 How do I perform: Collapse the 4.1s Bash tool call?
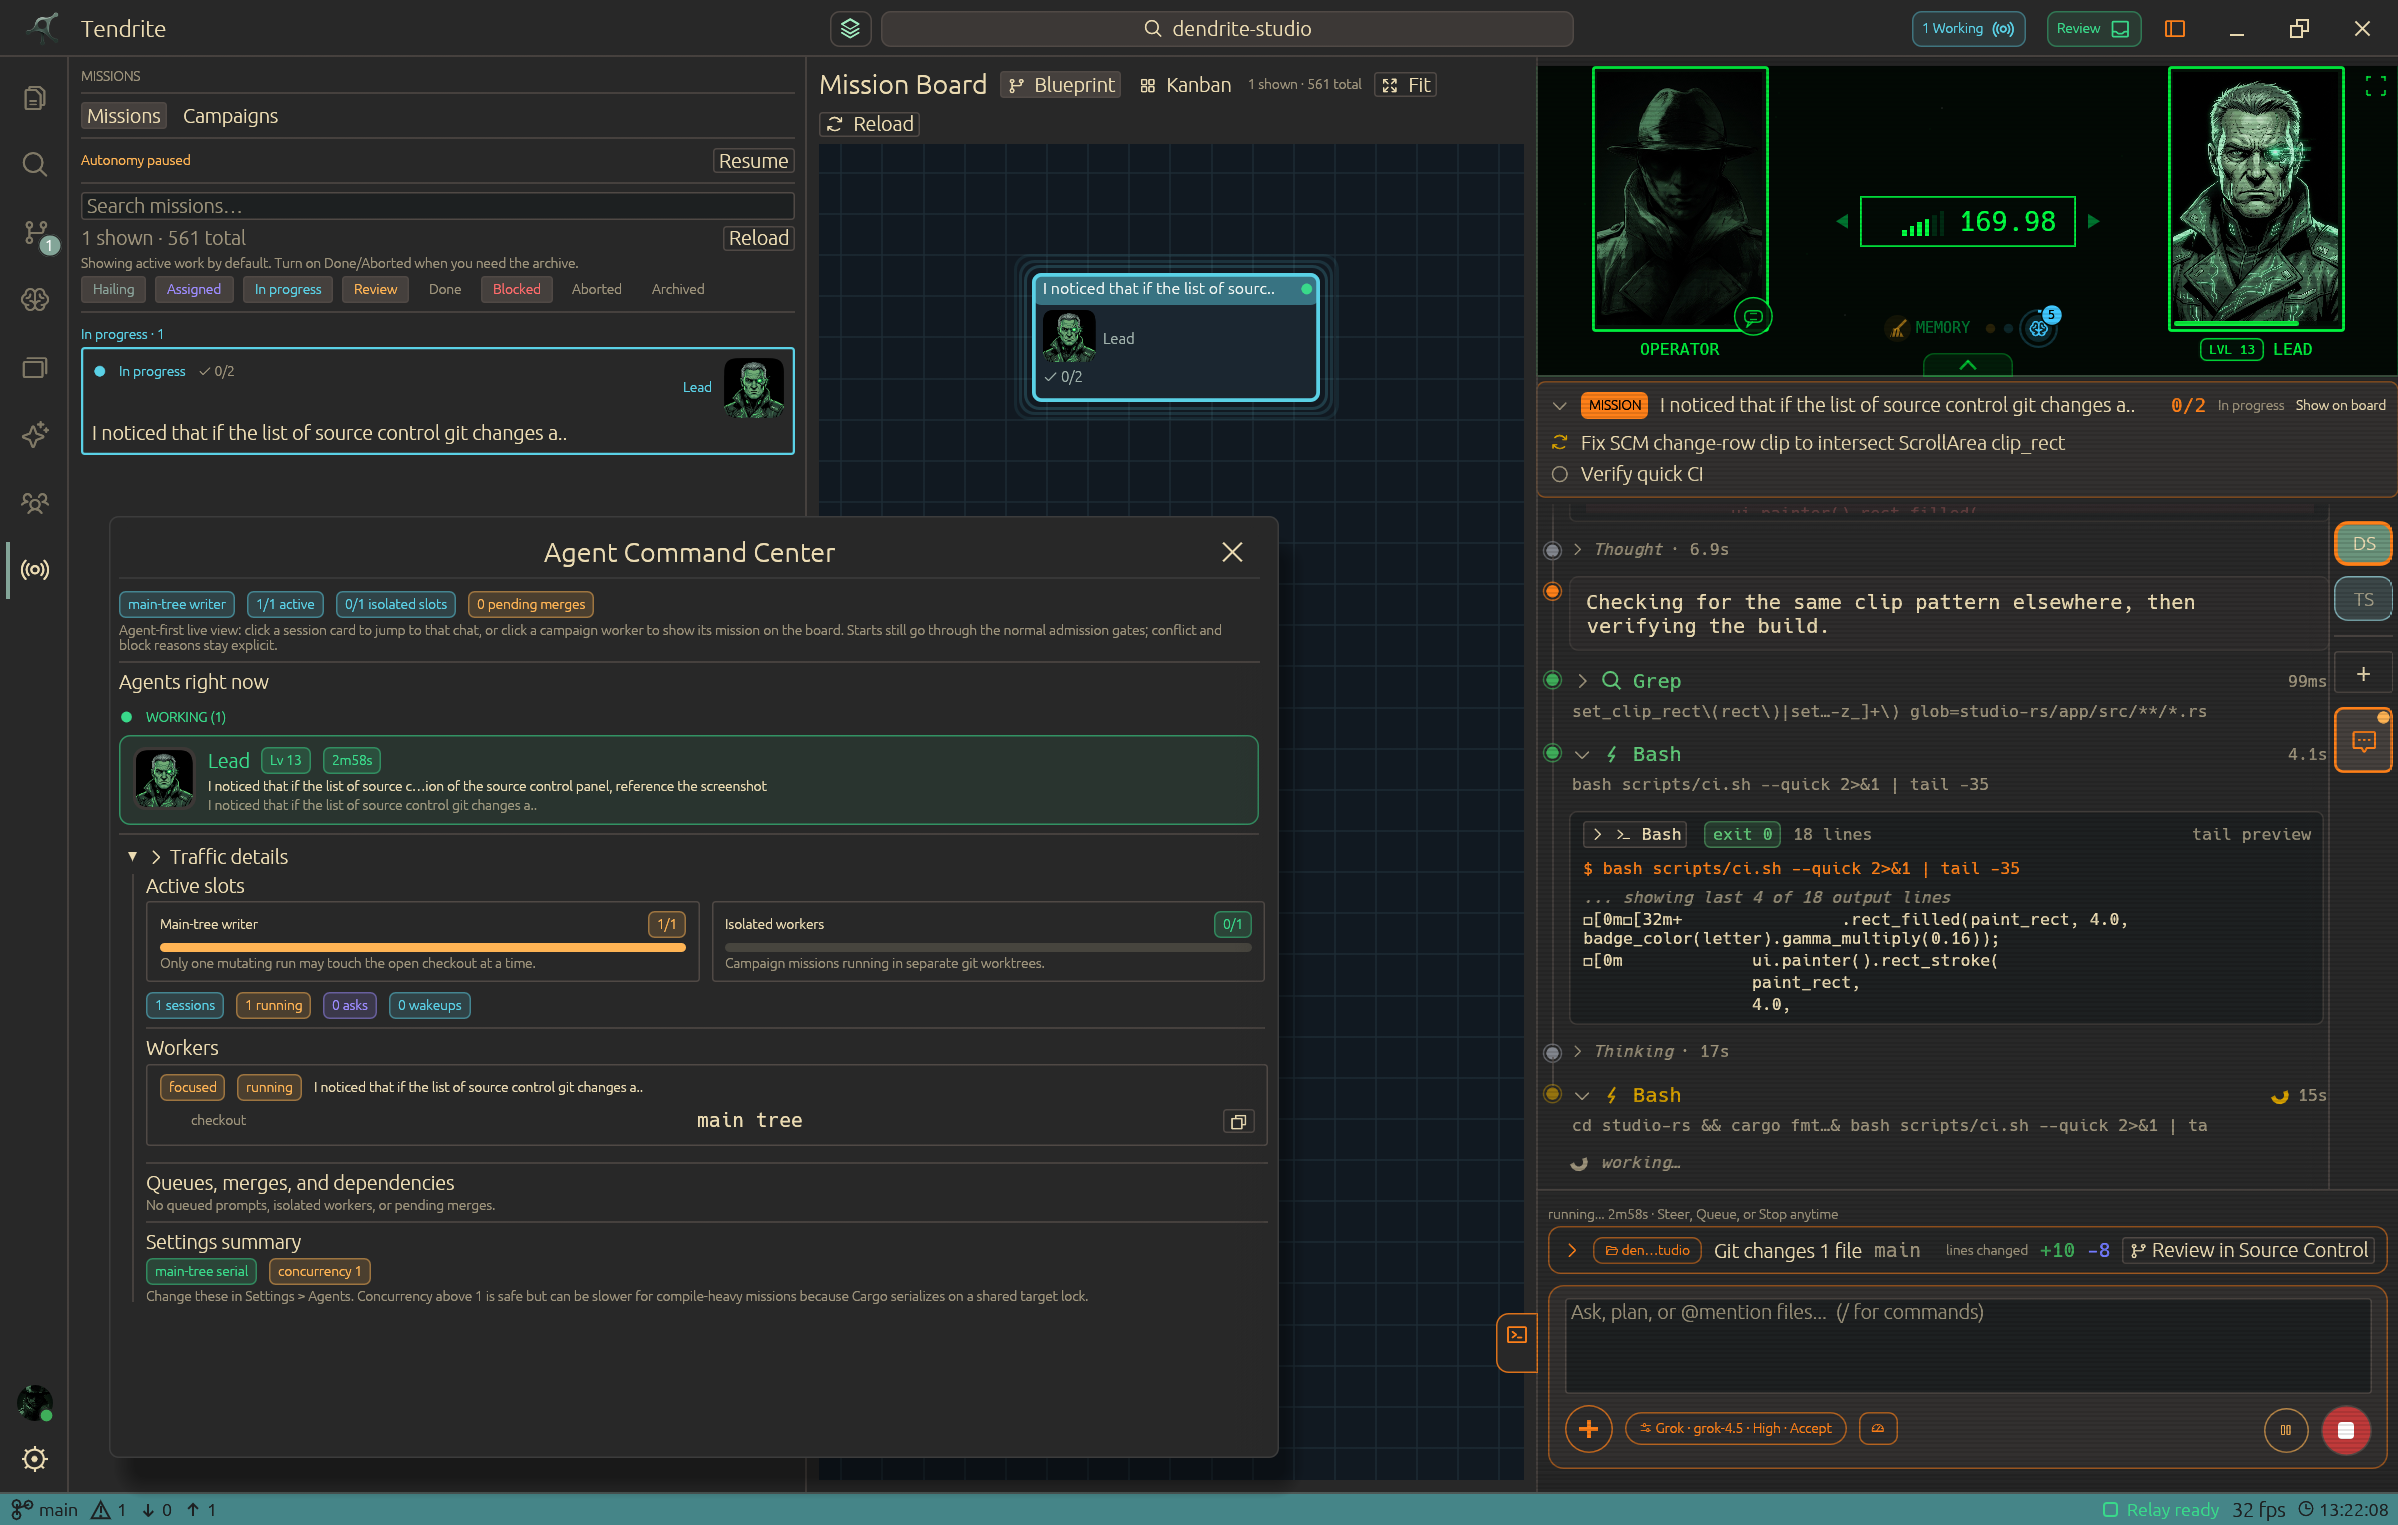click(1582, 754)
